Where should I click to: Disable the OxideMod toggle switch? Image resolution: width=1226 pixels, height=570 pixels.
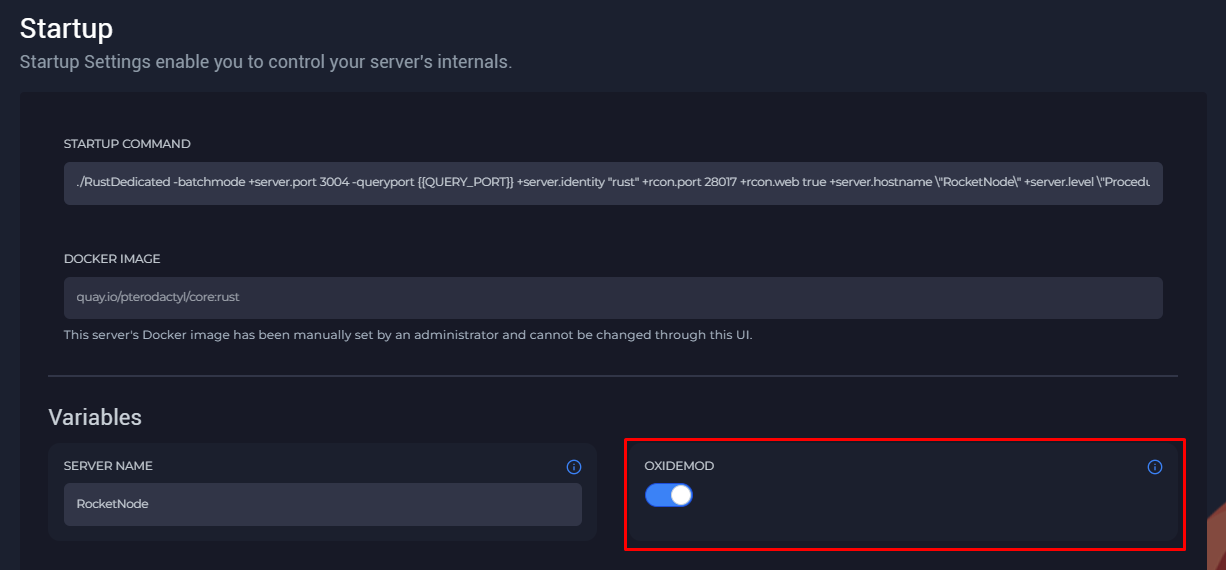coord(669,495)
